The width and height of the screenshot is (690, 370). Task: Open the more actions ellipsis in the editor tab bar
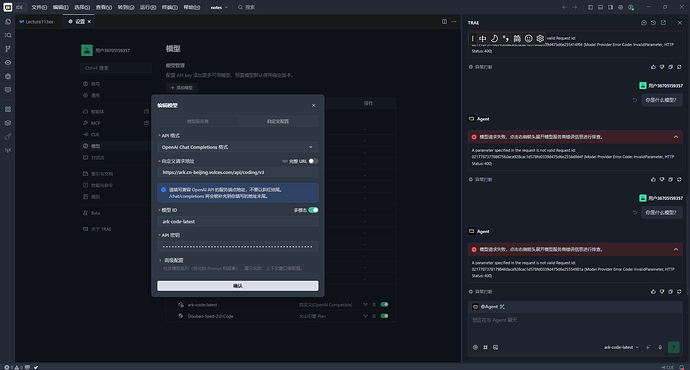454,22
